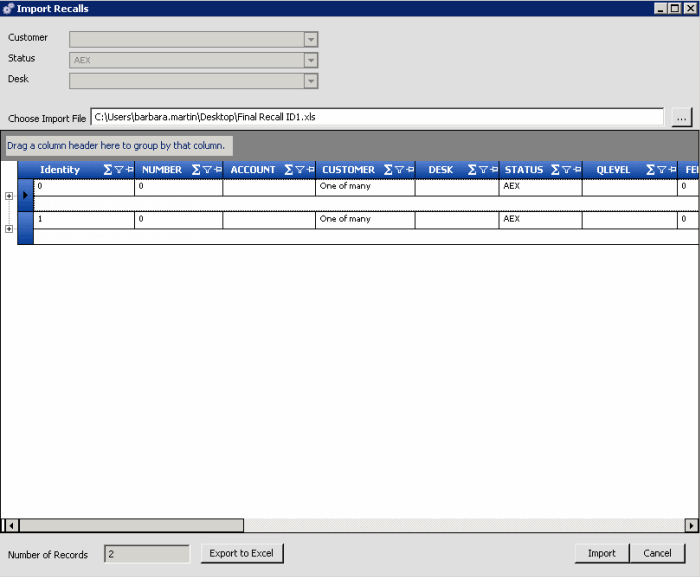
Task: Click the horizontal scrollbar right arrow
Action: [x=691, y=525]
